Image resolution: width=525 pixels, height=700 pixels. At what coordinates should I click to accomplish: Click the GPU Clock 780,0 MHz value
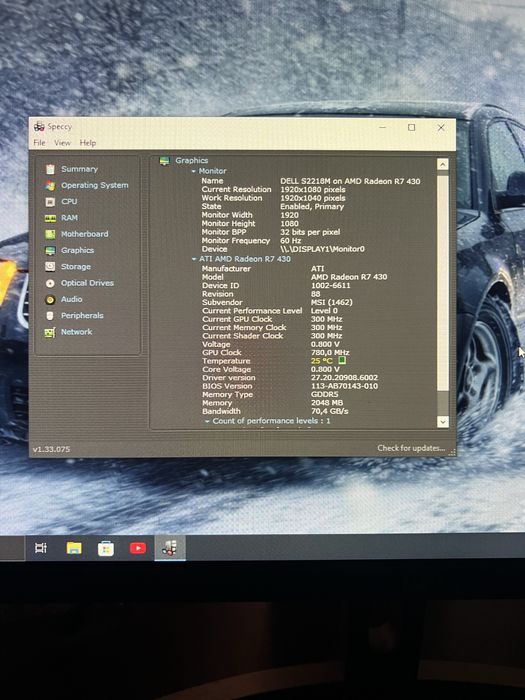[x=330, y=353]
